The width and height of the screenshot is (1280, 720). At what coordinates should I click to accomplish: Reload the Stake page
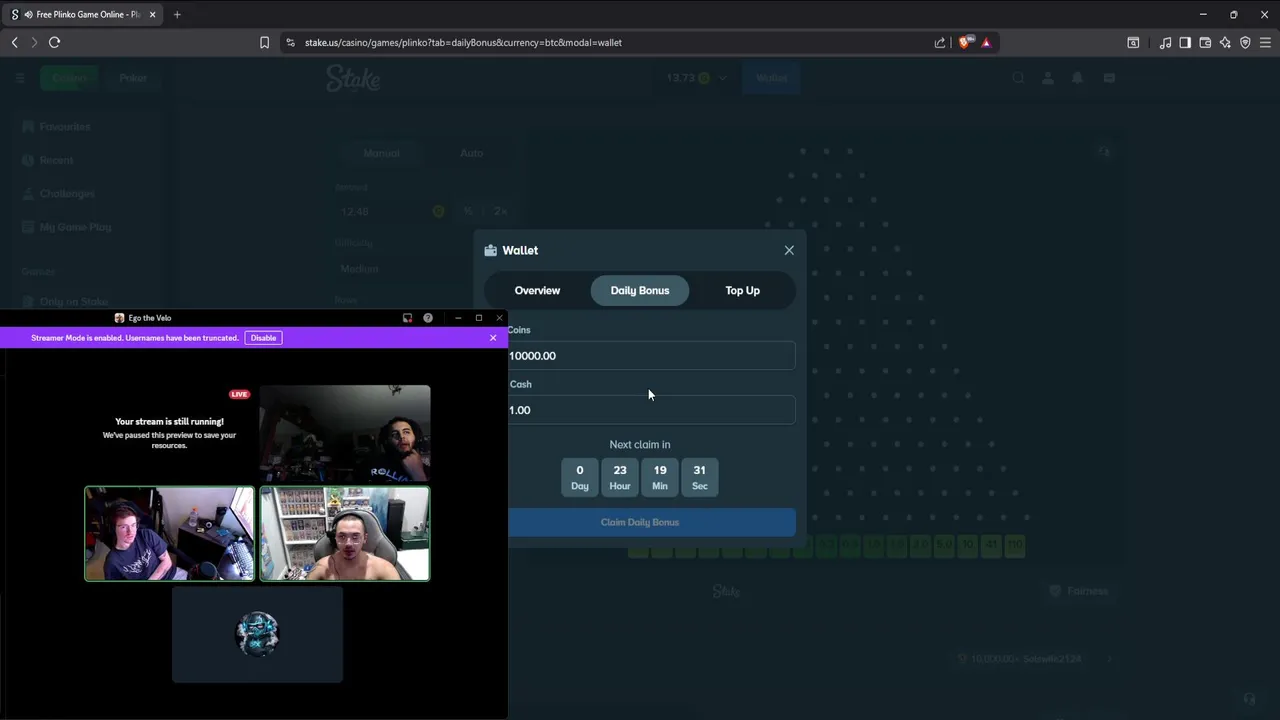55,42
